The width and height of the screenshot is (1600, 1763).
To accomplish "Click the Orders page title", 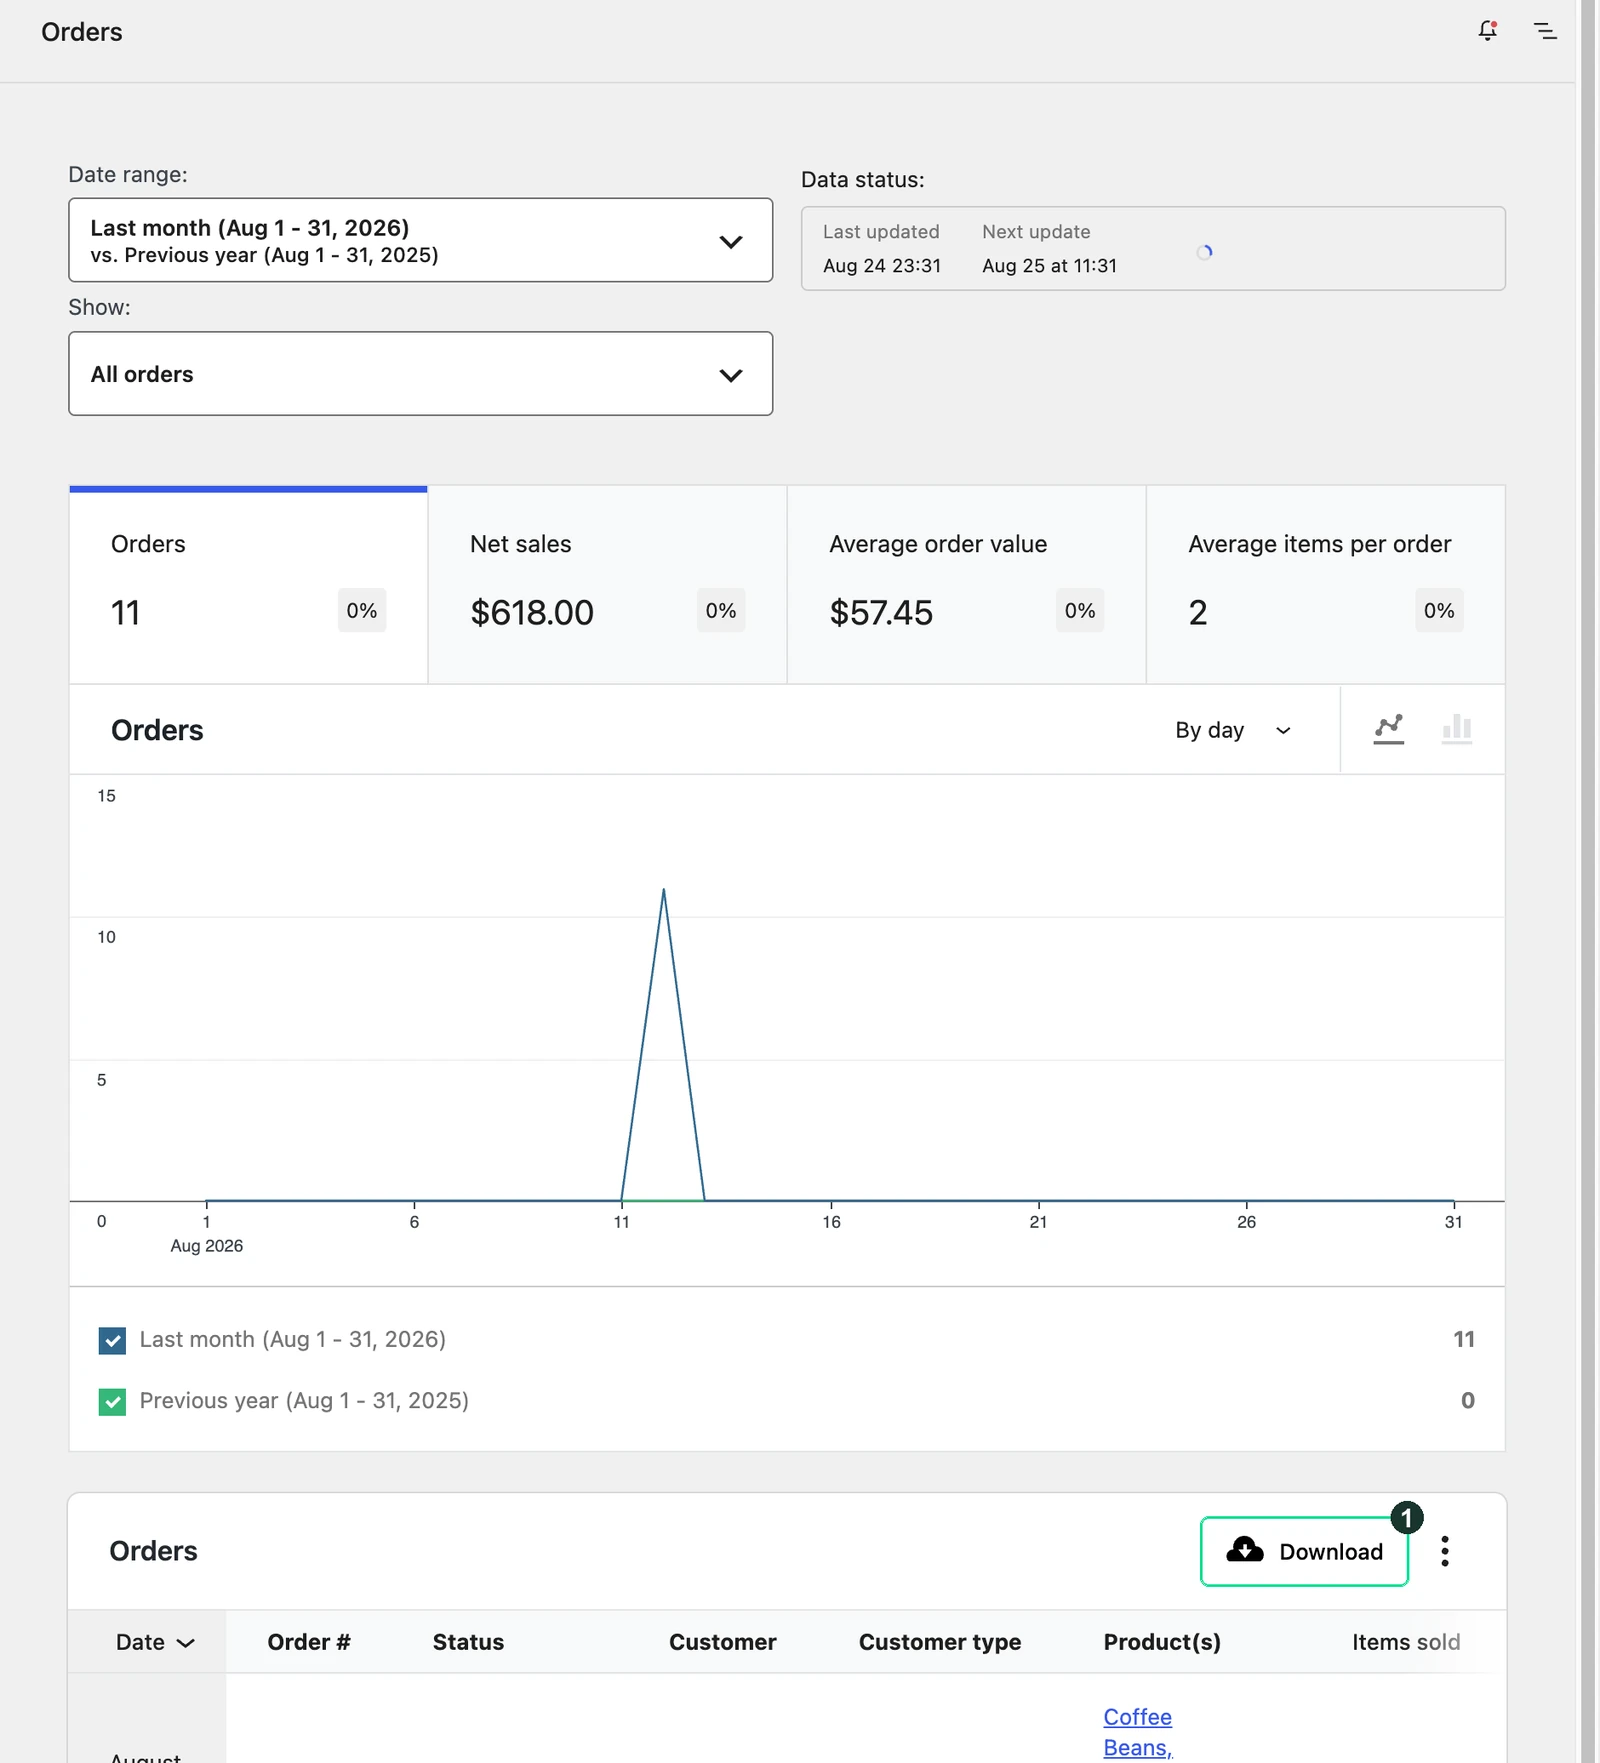I will pyautogui.click(x=82, y=32).
